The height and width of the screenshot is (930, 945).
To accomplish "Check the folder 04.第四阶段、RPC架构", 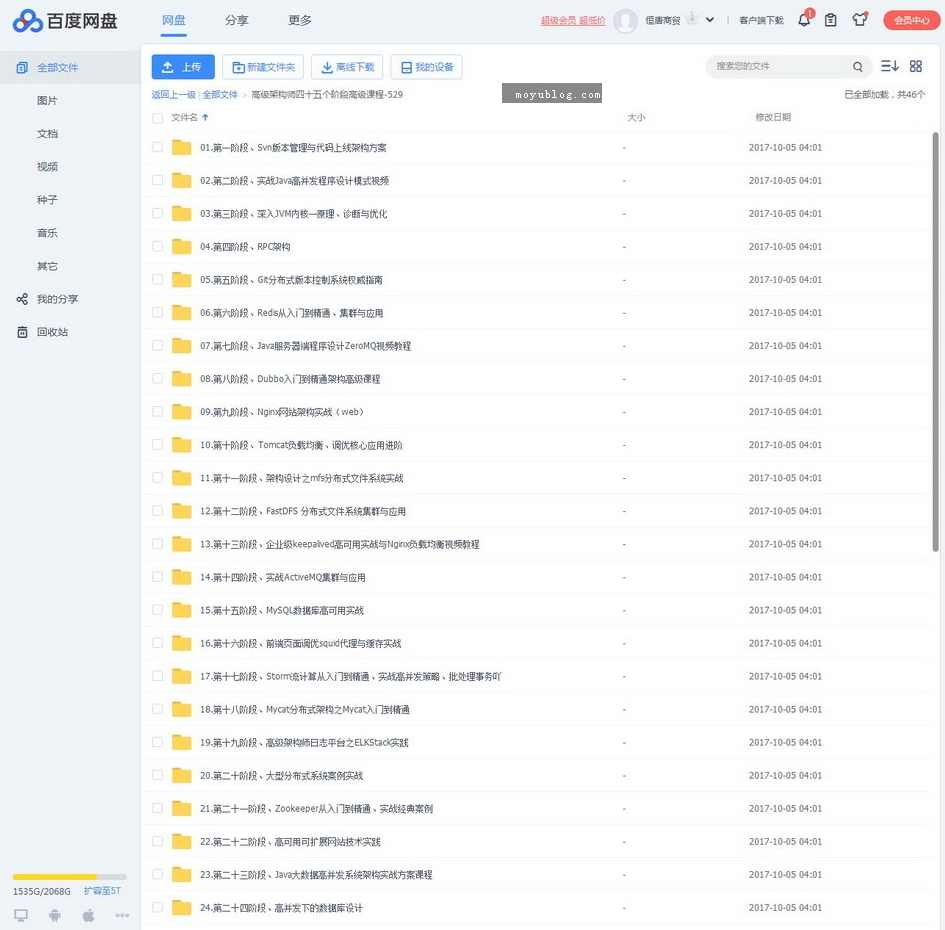I will tap(157, 246).
